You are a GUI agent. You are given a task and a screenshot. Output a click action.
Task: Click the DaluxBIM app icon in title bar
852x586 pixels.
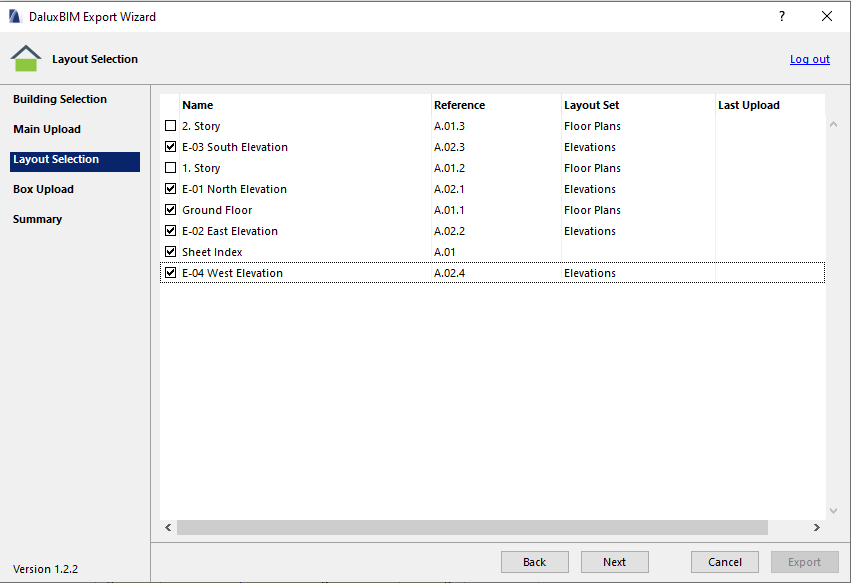(14, 17)
